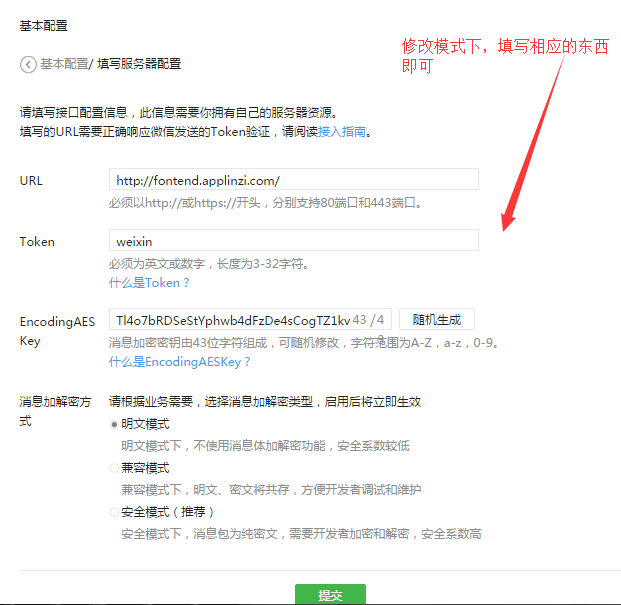Click the 消息加解密方式 label
The image size is (621, 605).
click(x=55, y=411)
